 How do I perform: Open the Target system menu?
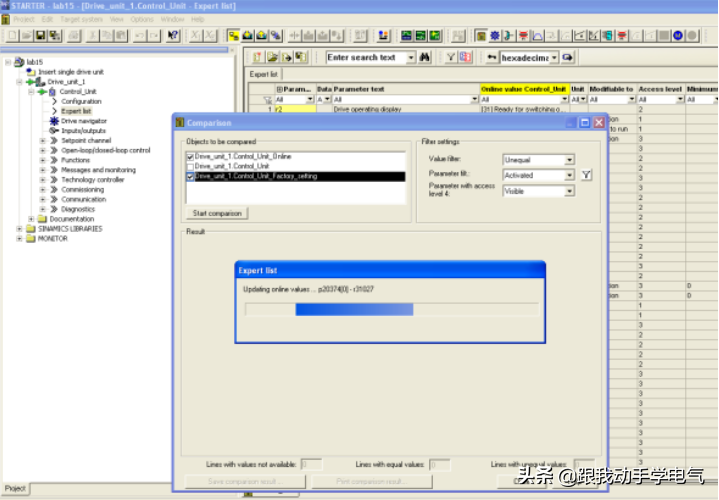click(82, 19)
